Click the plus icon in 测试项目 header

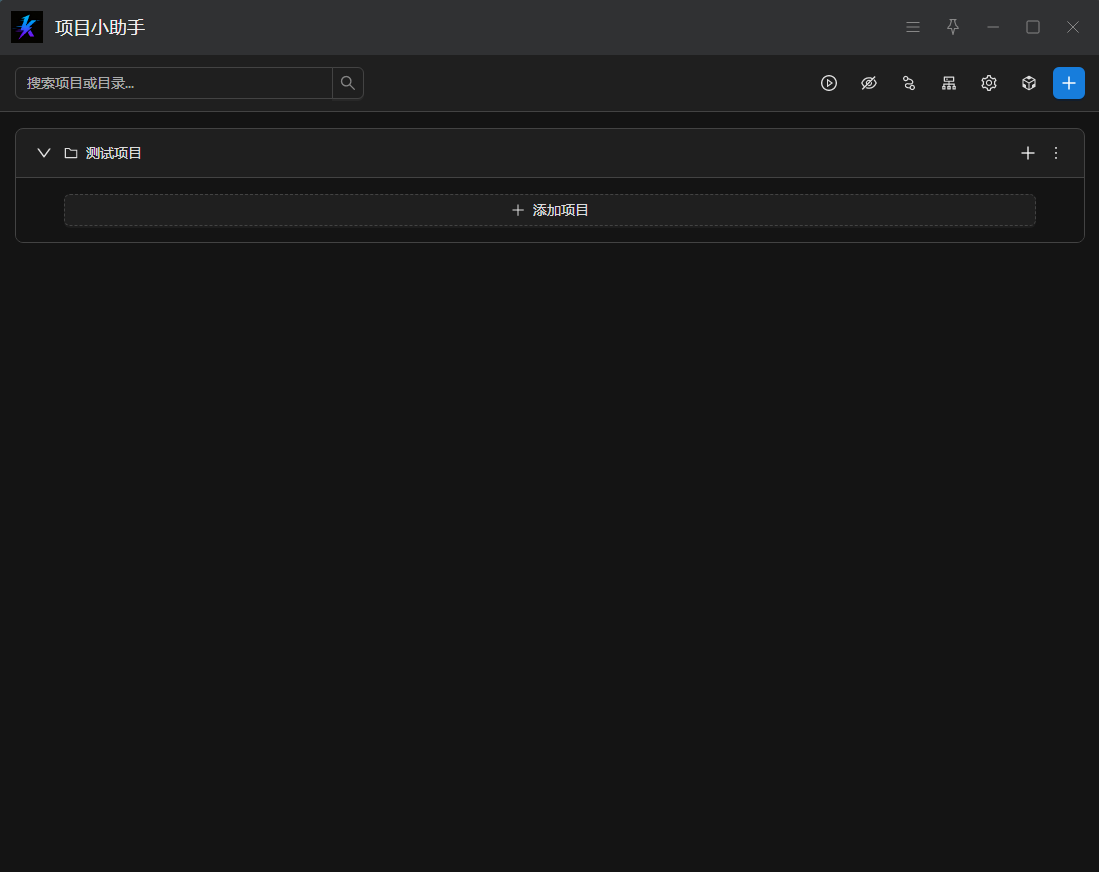(1028, 153)
